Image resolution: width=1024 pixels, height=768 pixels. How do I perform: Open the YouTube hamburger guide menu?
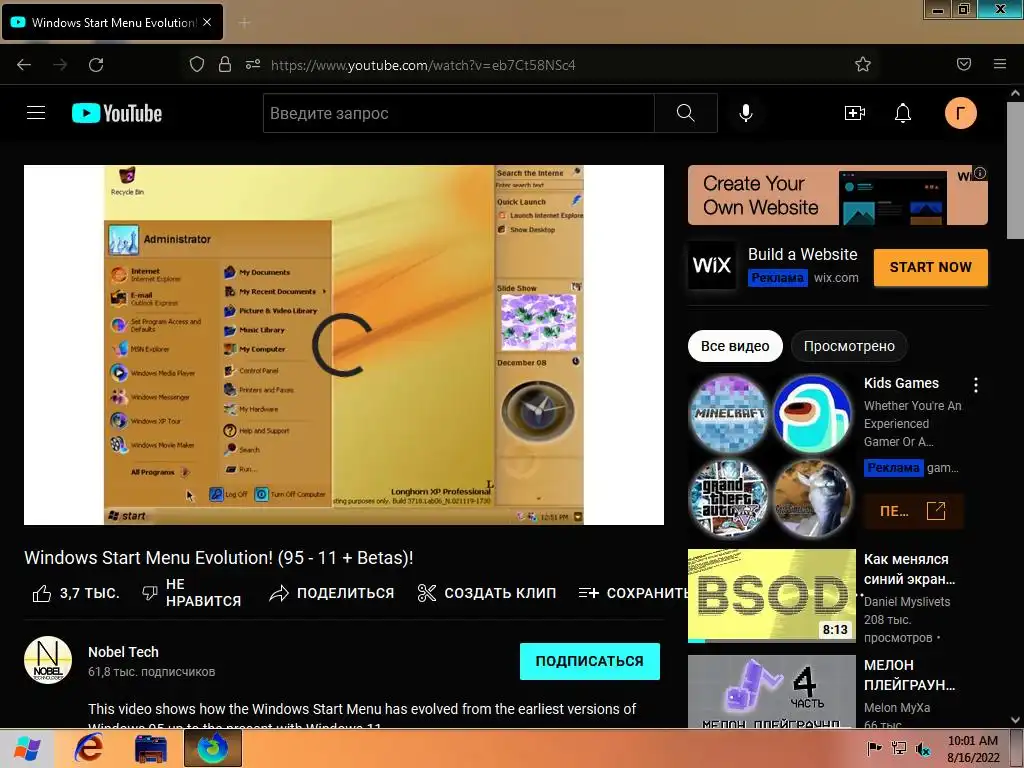pyautogui.click(x=36, y=113)
